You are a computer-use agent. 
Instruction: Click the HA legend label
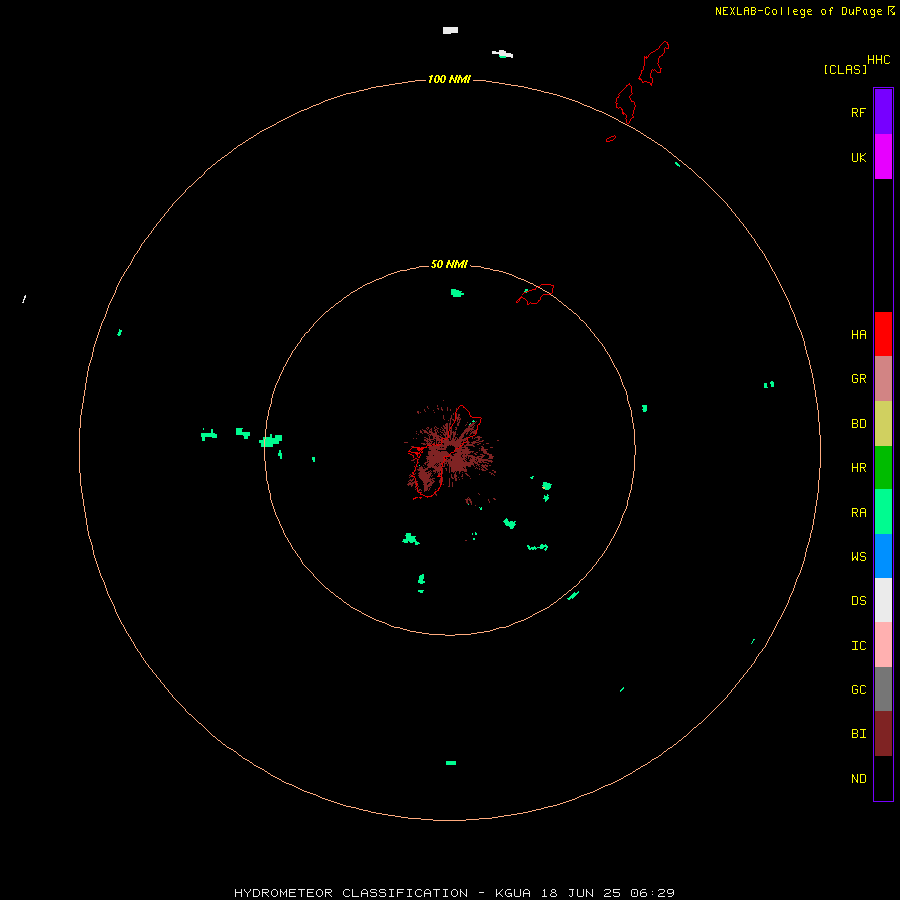click(x=859, y=335)
